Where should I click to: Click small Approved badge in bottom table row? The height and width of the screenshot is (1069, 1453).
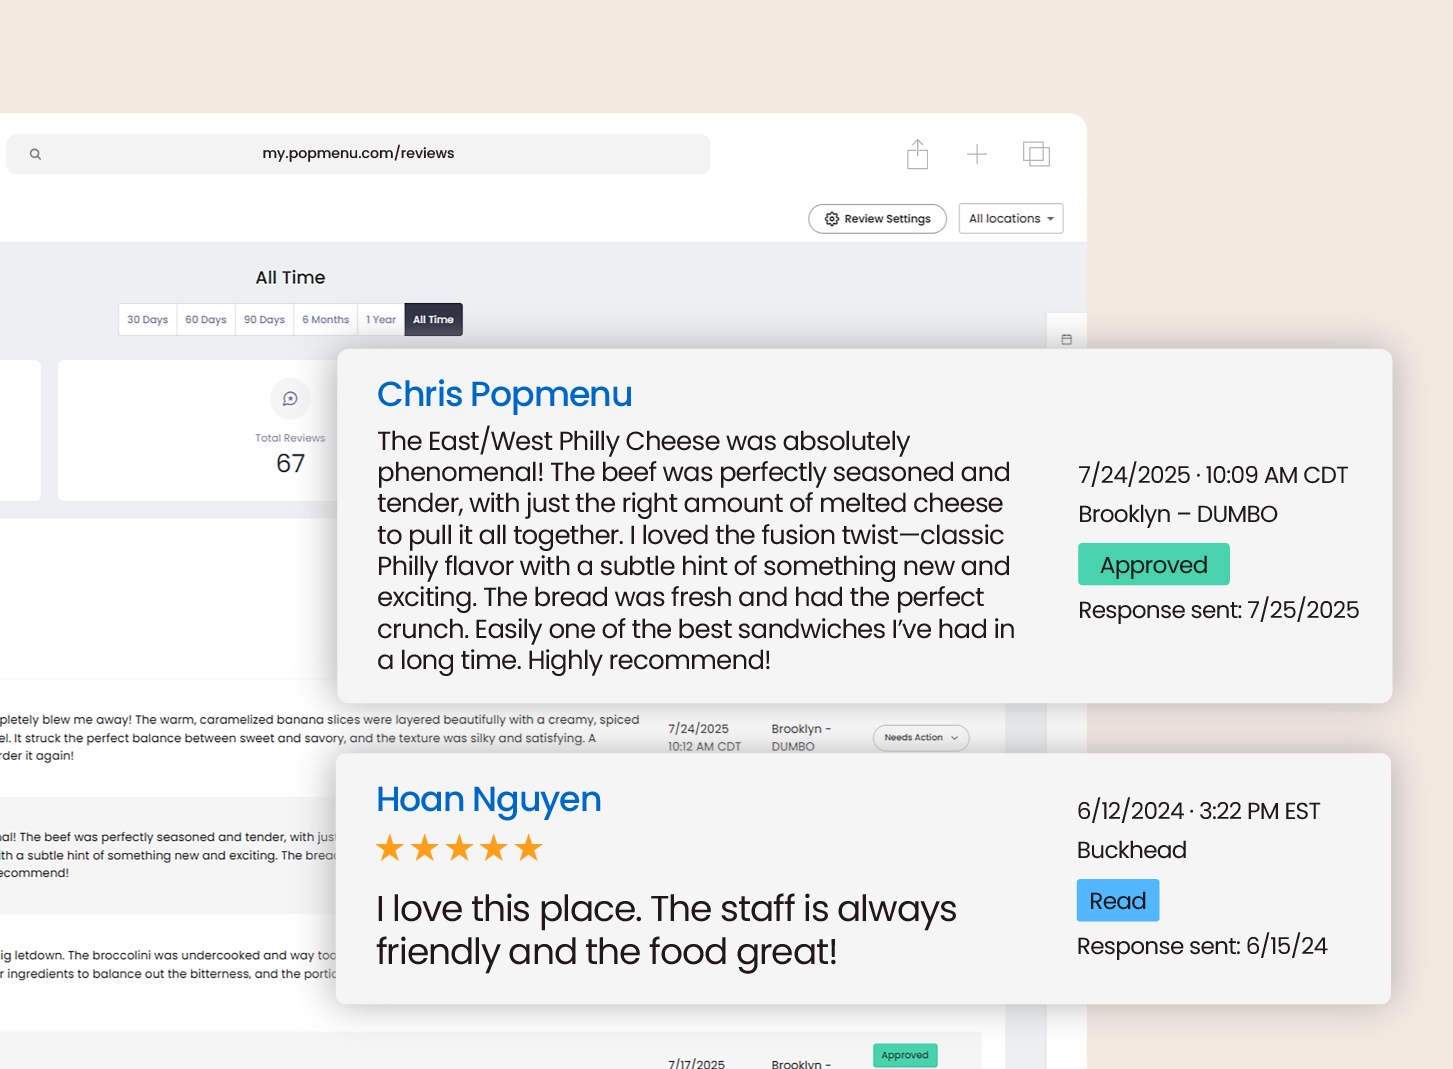pos(905,1055)
